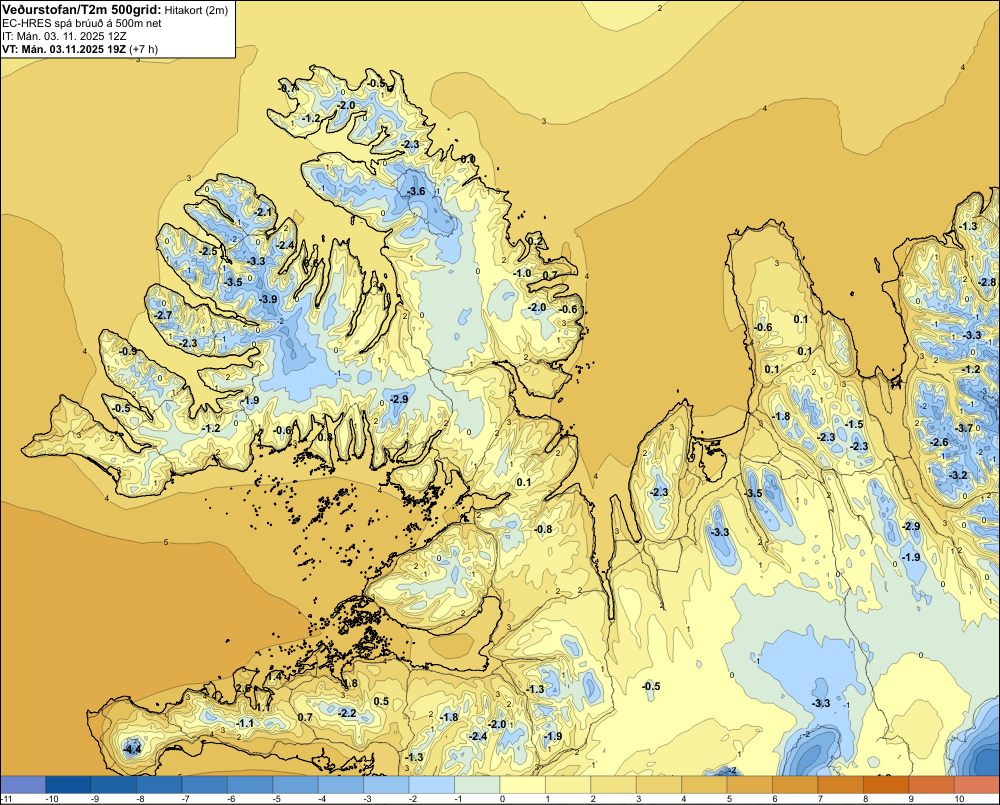Click the -1.5 temperature label
The height and width of the screenshot is (805, 1000).
pos(855,424)
